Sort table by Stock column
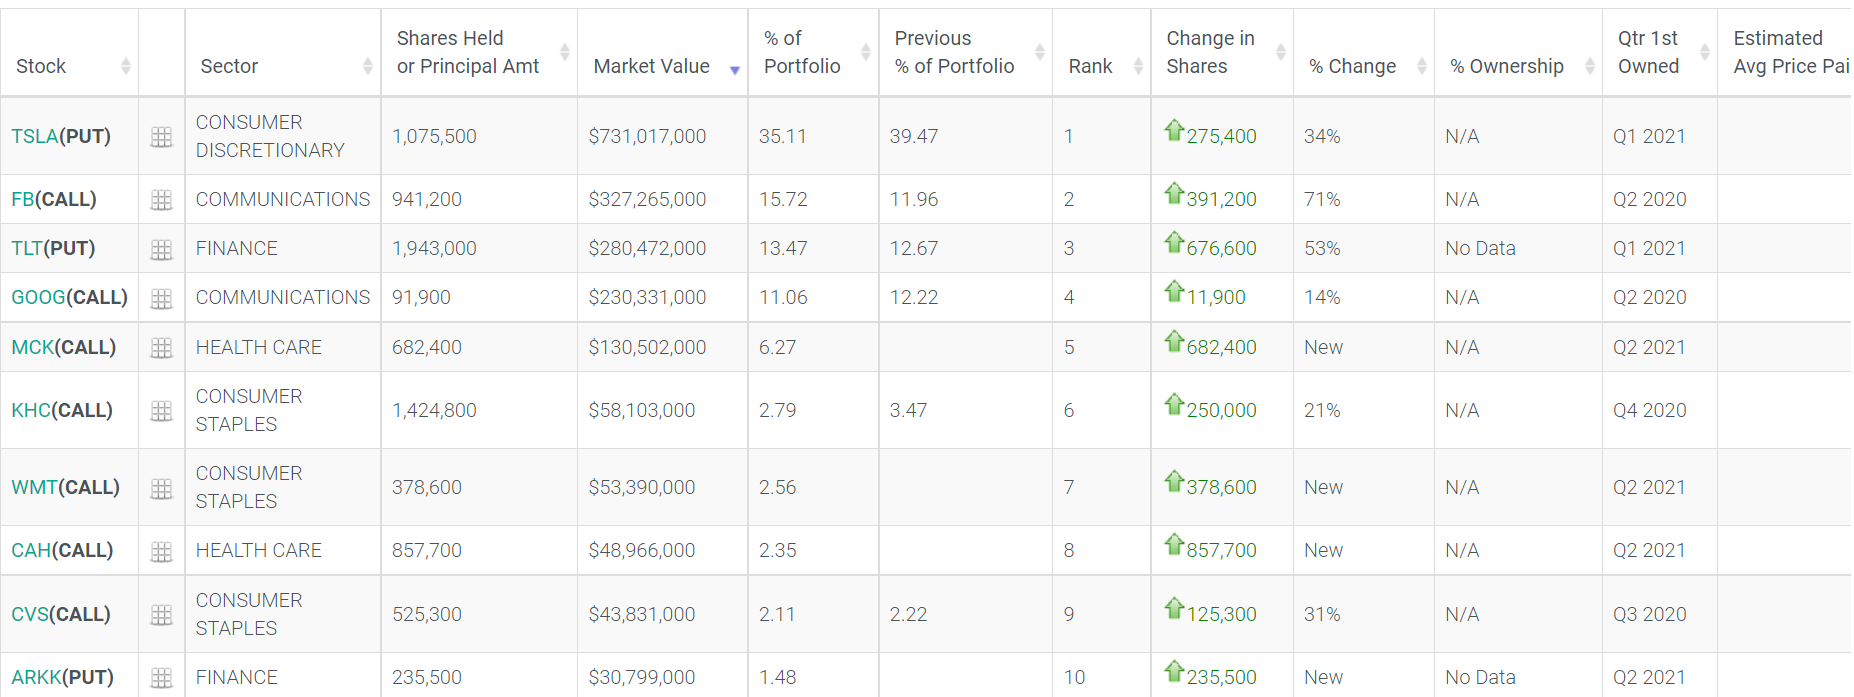This screenshot has height=697, width=1854. point(42,66)
